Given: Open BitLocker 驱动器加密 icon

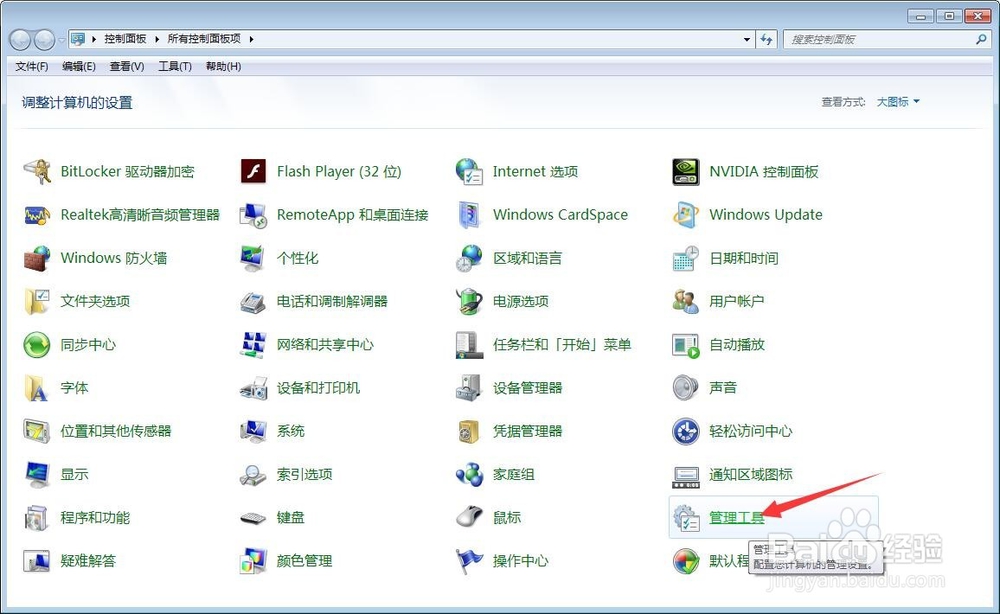Looking at the screenshot, I should pos(37,172).
